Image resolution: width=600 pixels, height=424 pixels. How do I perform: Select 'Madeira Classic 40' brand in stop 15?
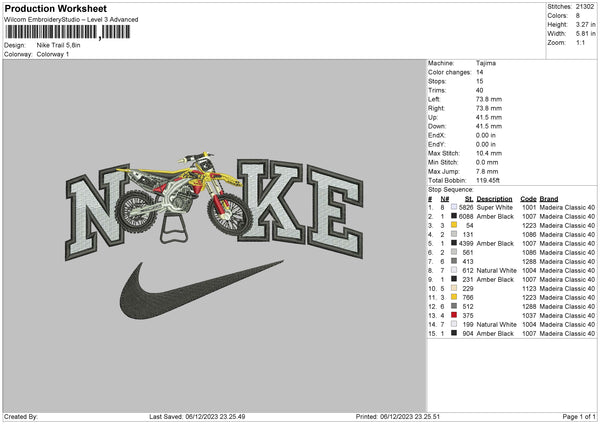coord(567,333)
